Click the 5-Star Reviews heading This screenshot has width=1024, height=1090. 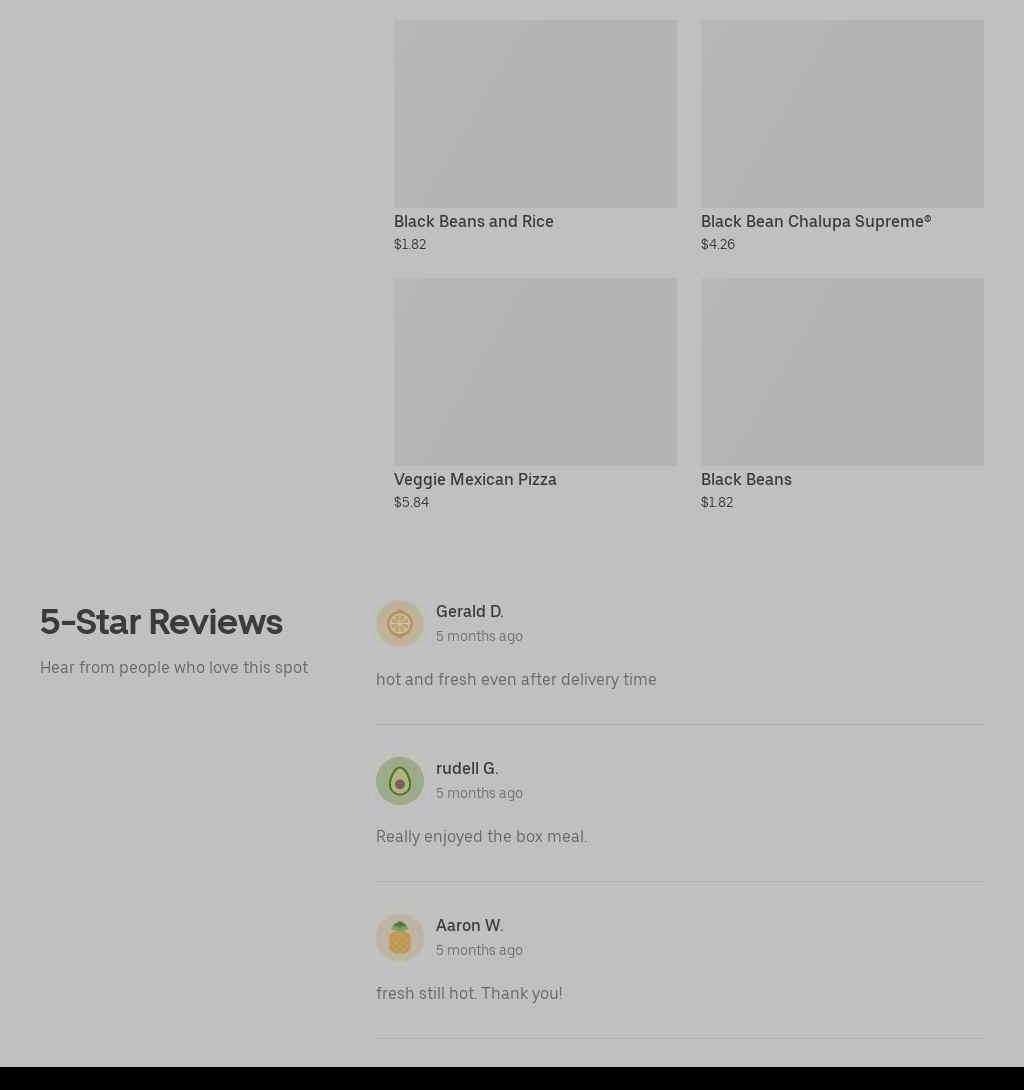(x=161, y=621)
